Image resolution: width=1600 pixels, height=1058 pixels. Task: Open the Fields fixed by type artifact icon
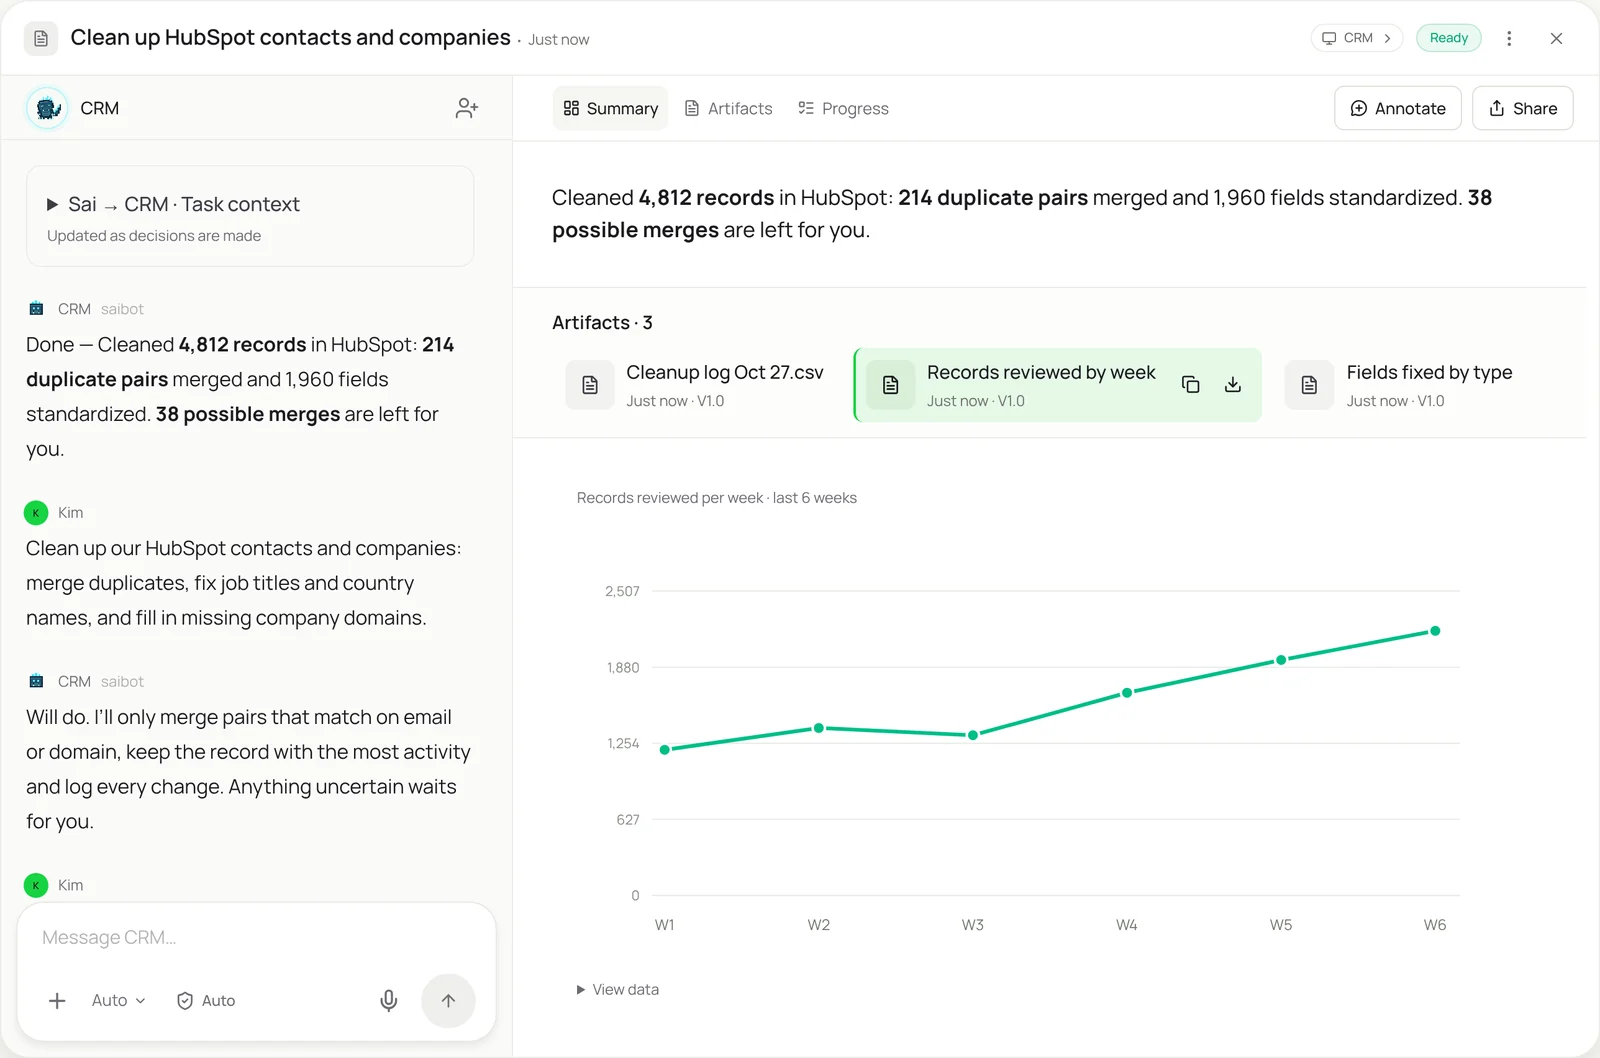1309,385
